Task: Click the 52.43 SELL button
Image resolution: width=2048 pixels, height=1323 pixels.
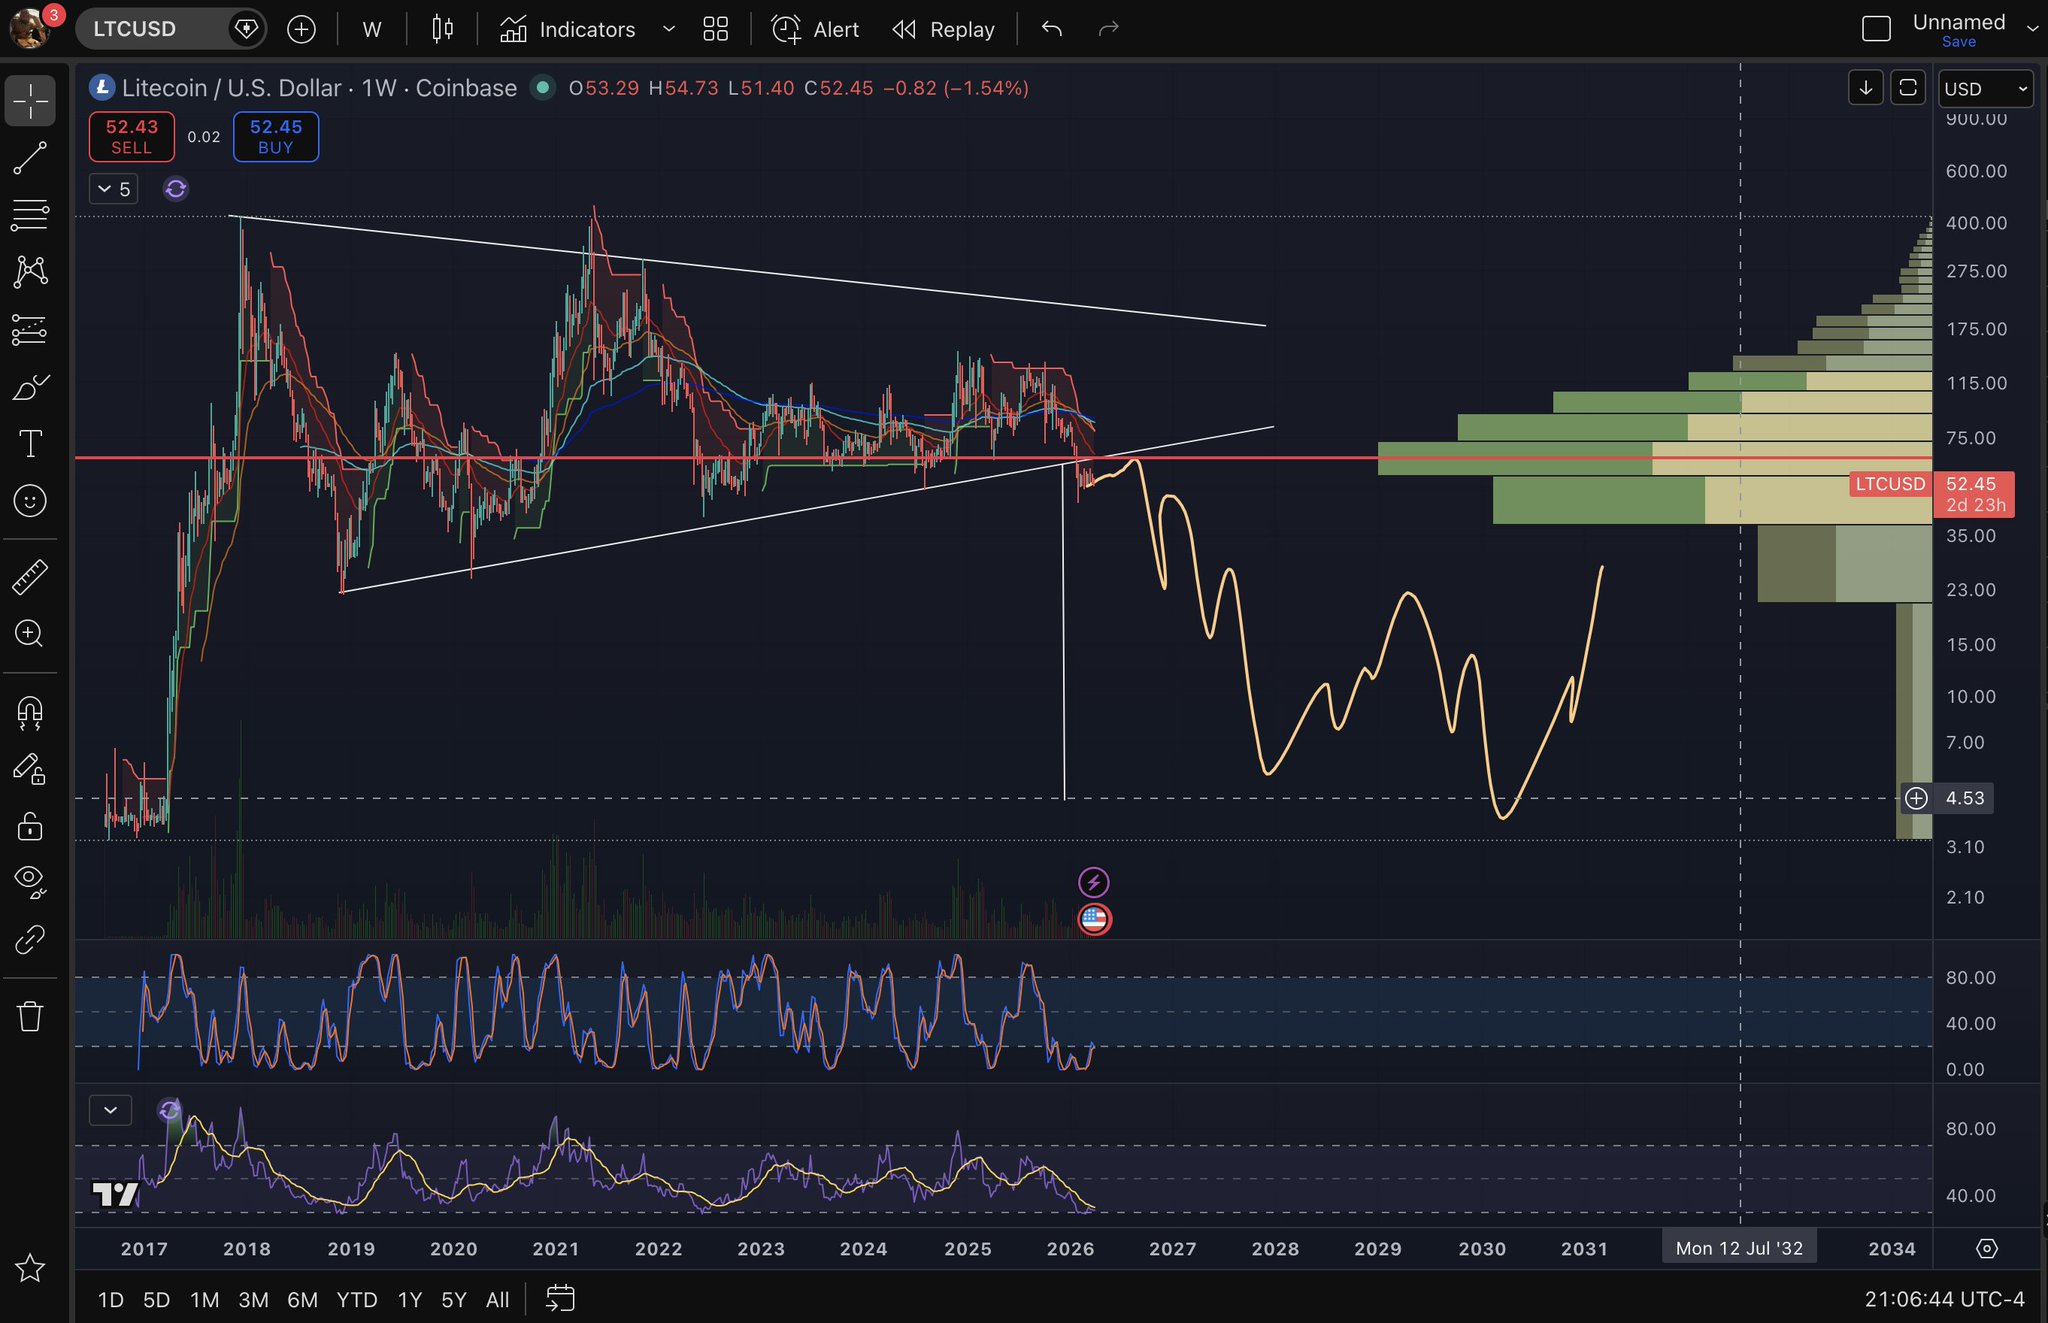Action: pyautogui.click(x=131, y=136)
